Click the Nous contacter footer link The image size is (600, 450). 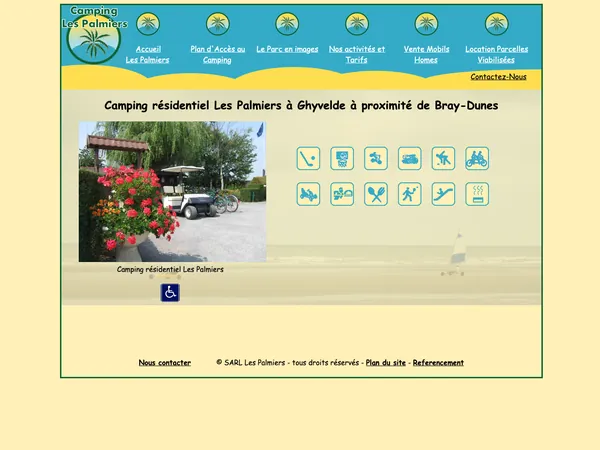tap(165, 362)
